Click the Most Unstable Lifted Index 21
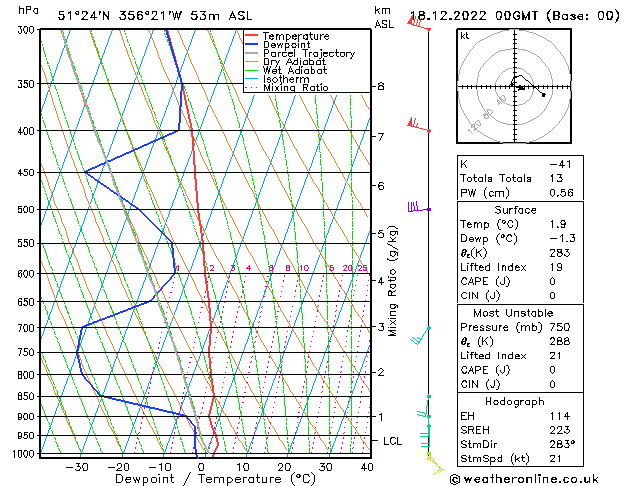The height and width of the screenshot is (486, 629). (x=556, y=356)
